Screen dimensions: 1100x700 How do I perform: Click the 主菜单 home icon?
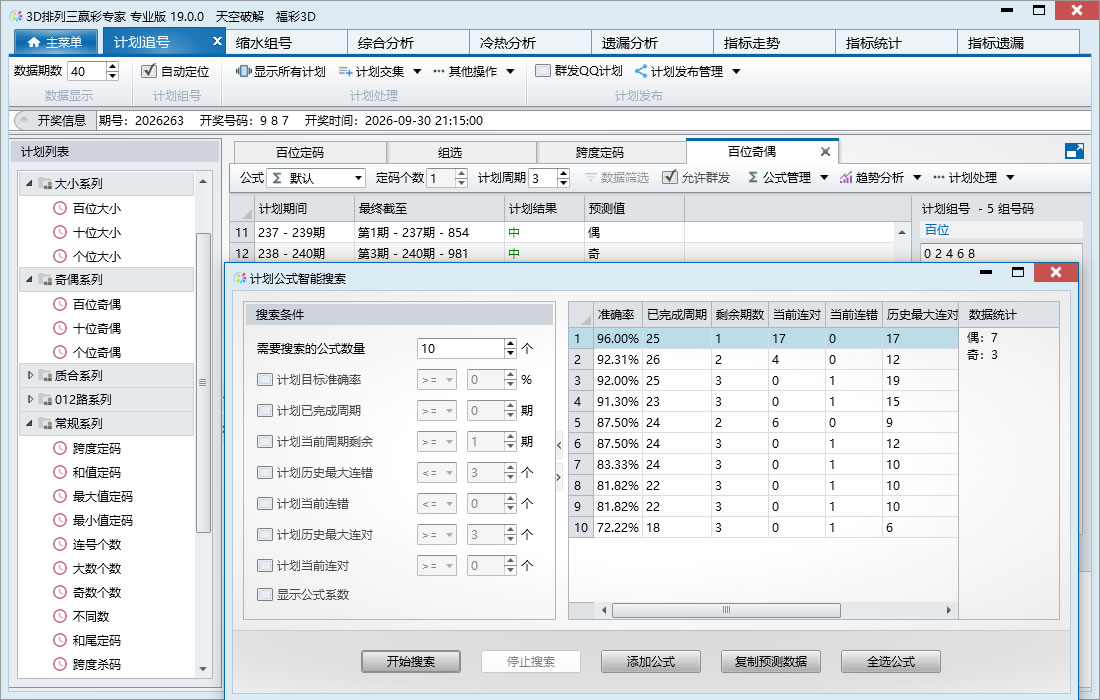coord(33,43)
